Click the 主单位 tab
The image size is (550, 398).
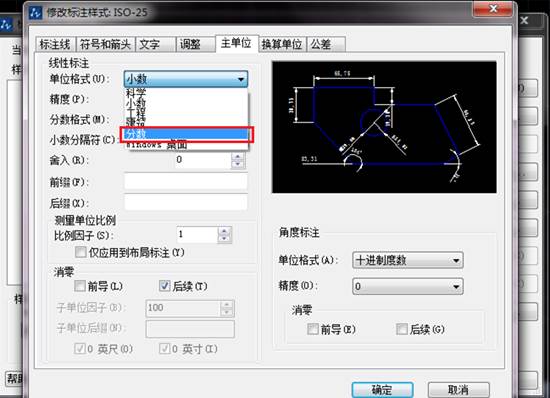[237, 43]
